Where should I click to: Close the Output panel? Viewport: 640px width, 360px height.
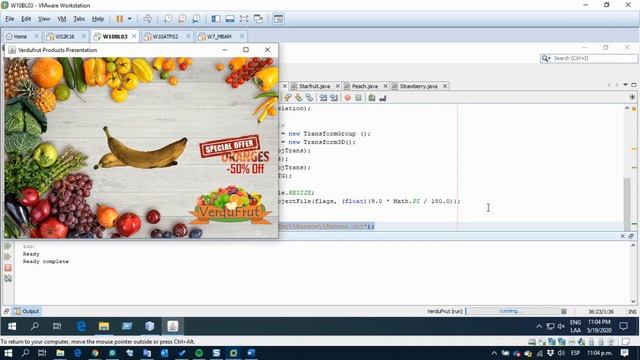pos(622,236)
